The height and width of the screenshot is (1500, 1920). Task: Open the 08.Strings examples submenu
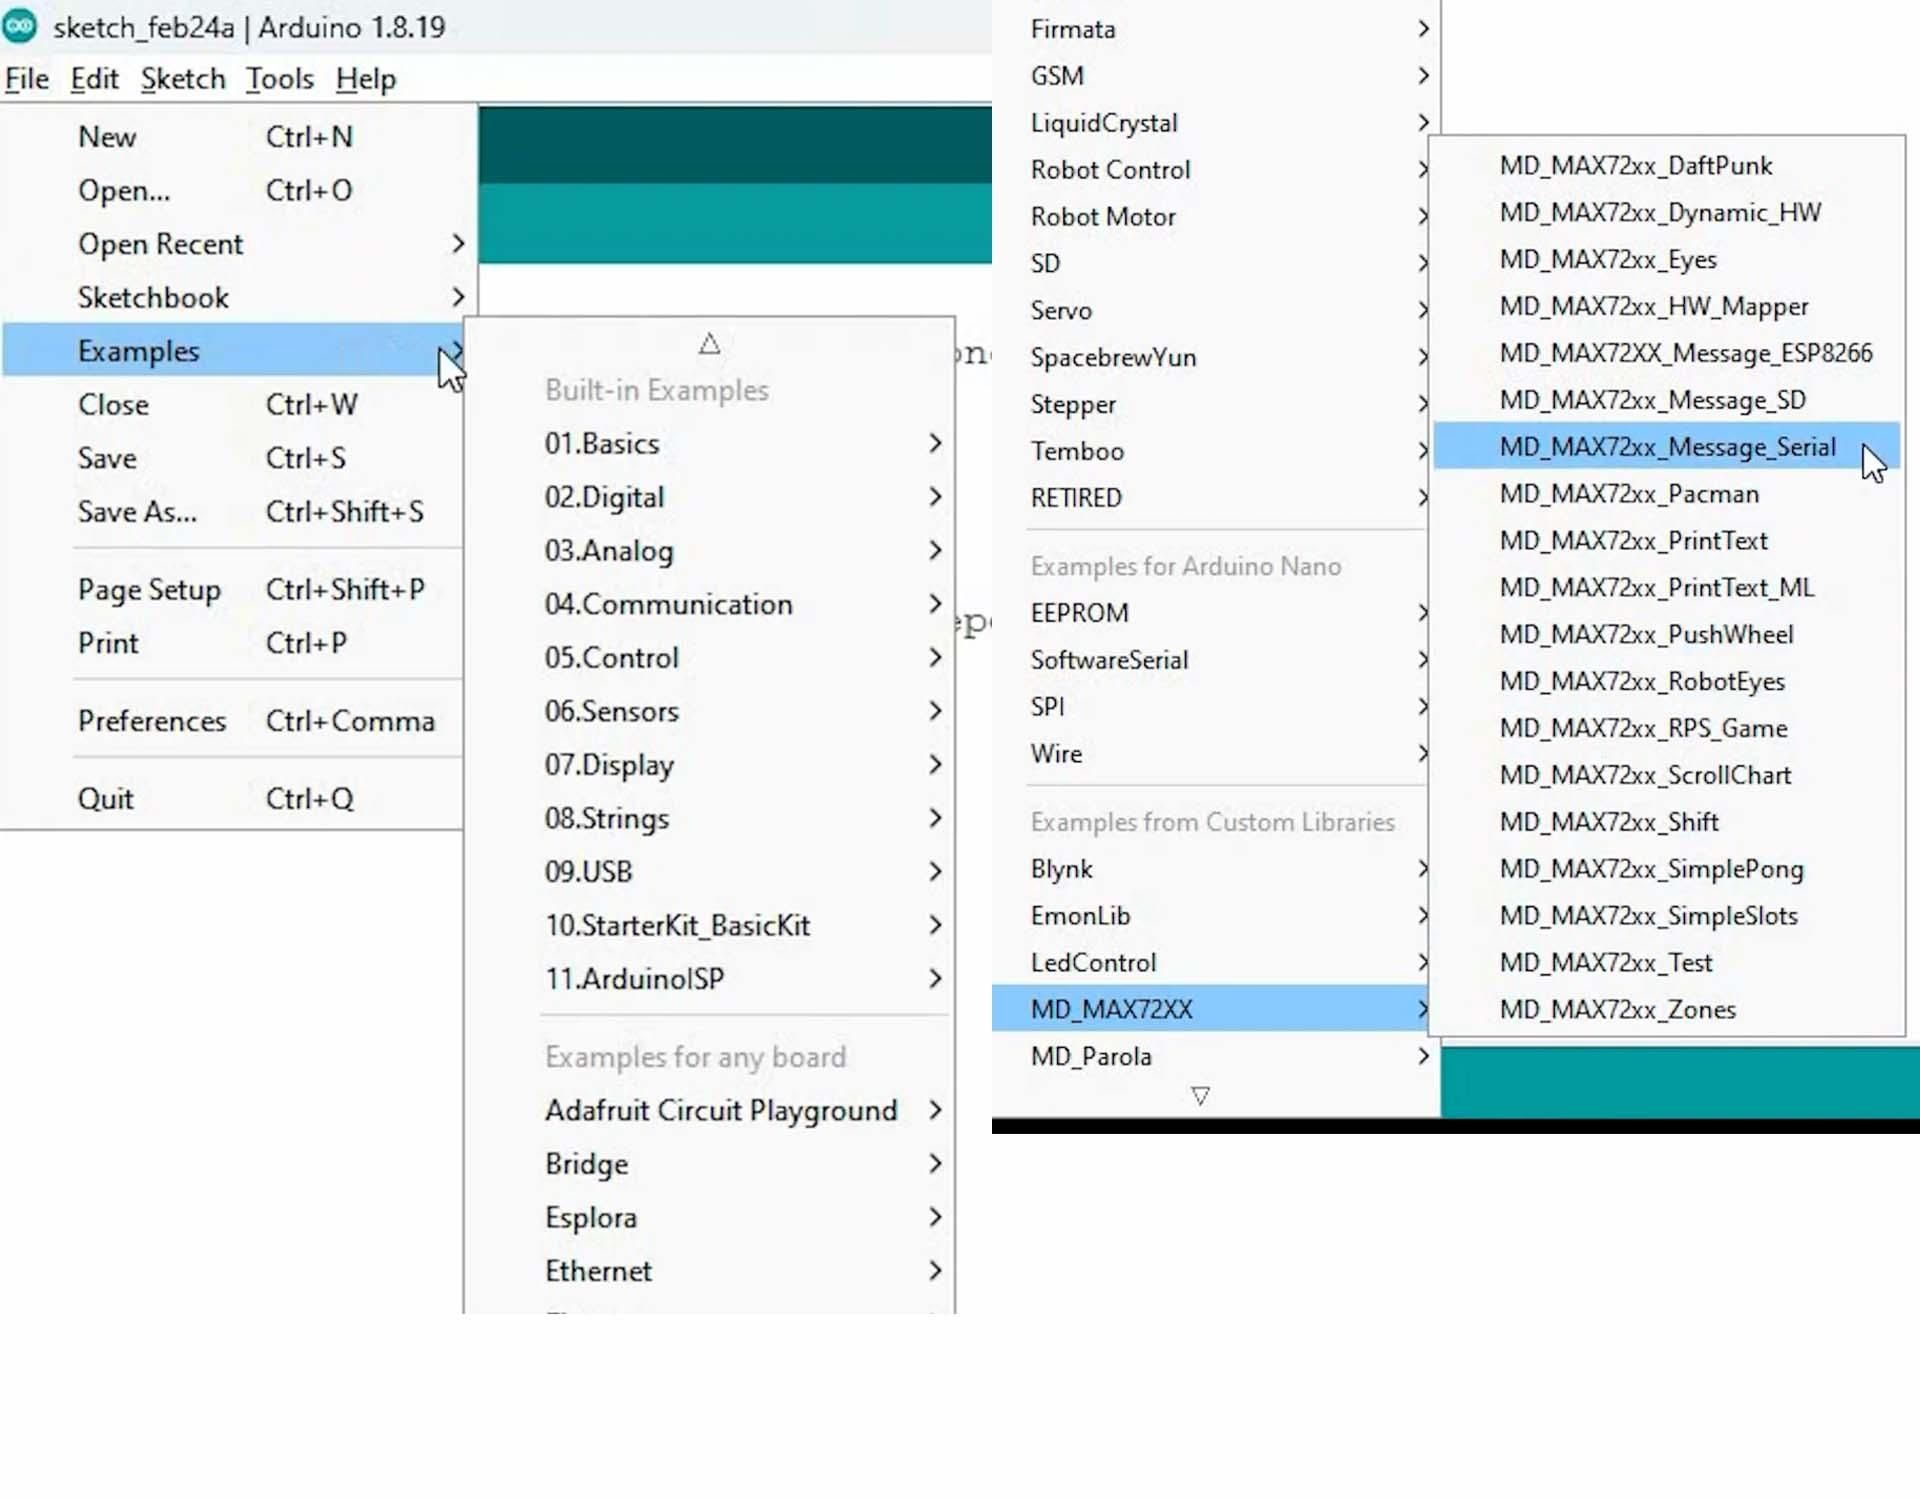[x=710, y=818]
